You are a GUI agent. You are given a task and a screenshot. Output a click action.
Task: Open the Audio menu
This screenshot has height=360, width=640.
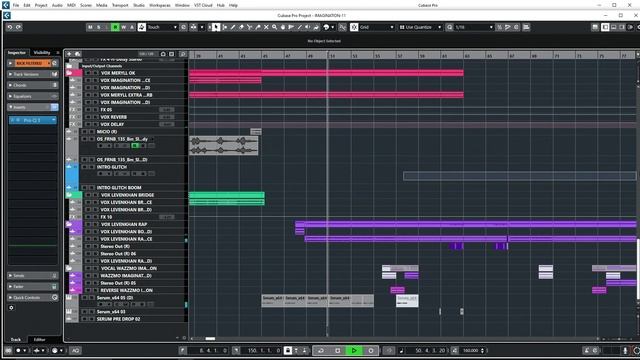[x=57, y=5]
